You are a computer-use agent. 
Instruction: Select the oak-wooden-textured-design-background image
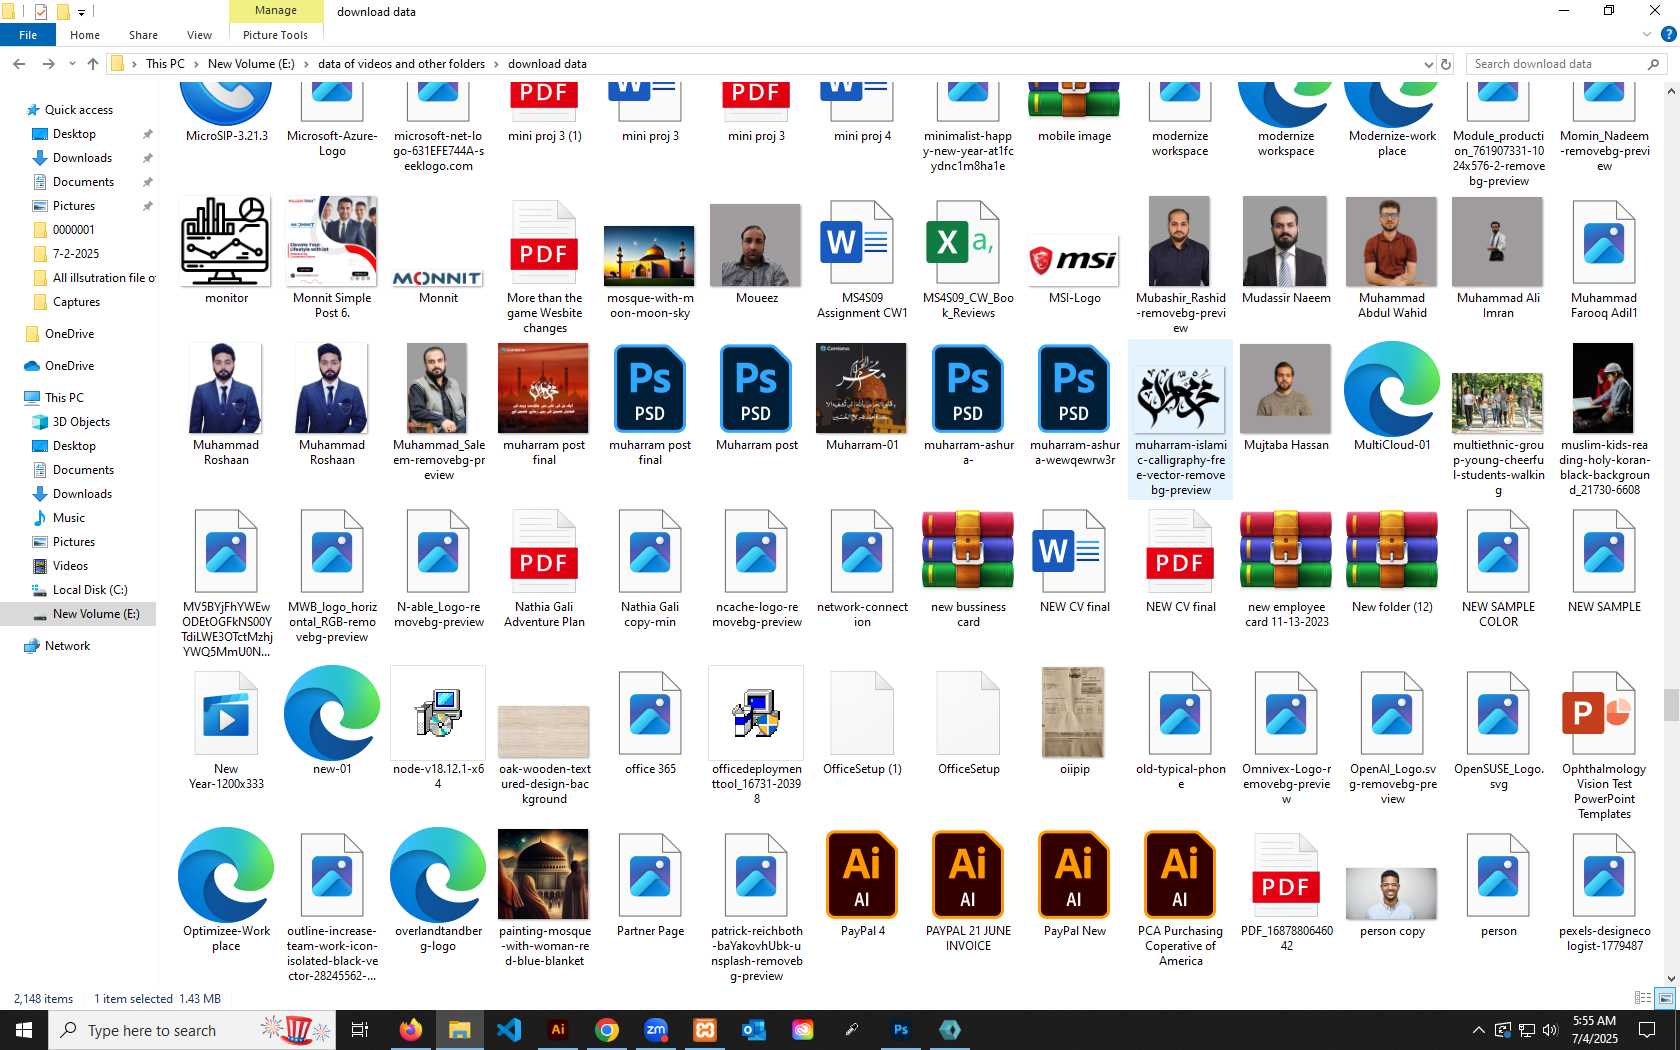click(x=543, y=732)
